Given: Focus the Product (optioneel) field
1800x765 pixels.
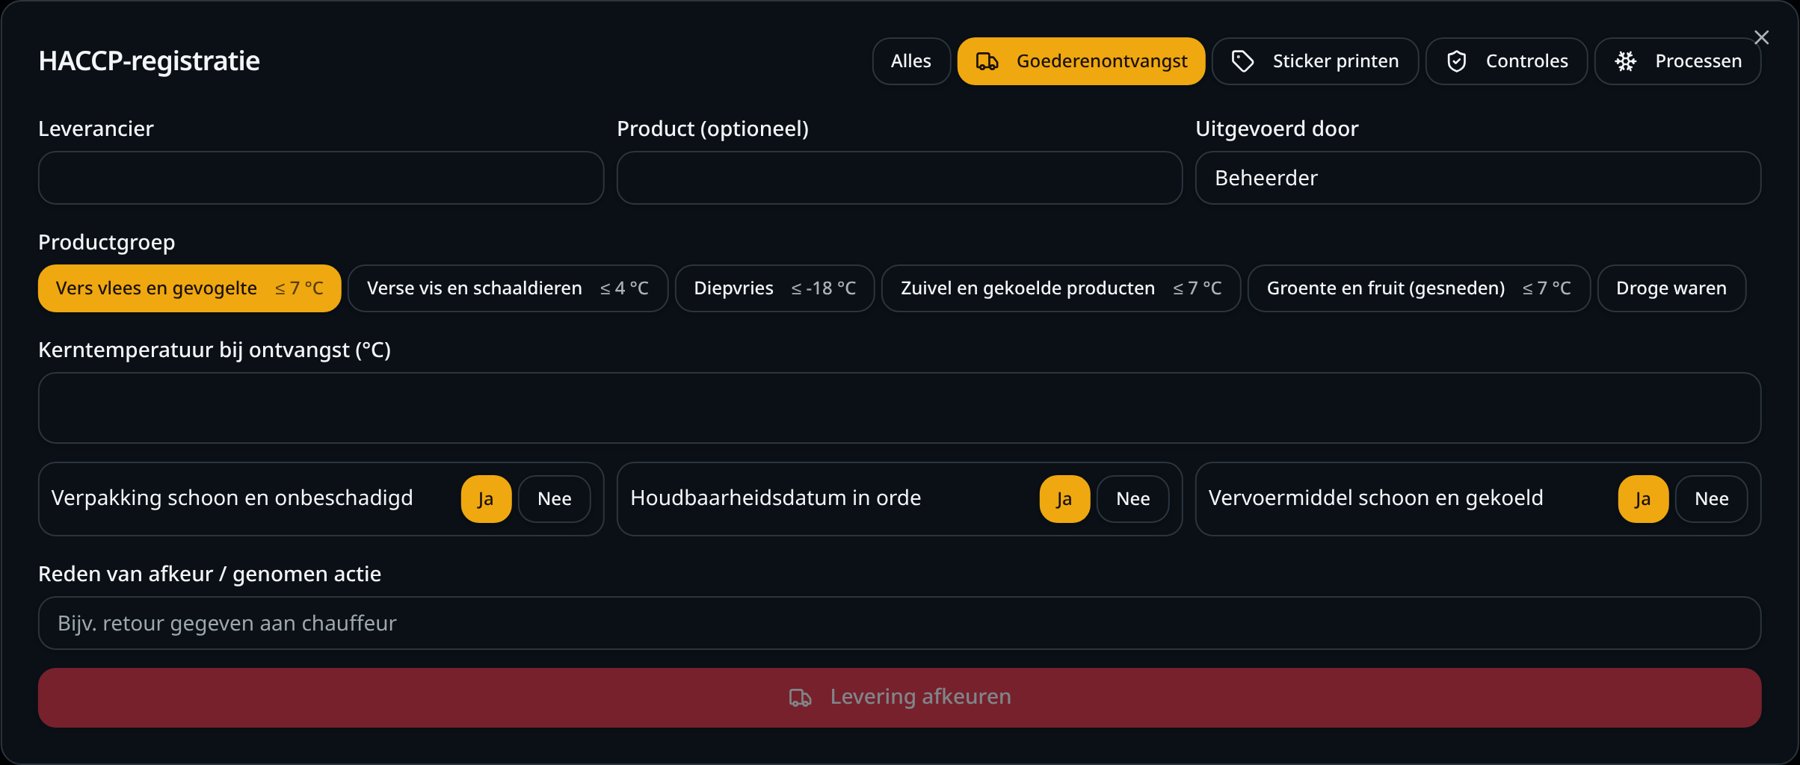Looking at the screenshot, I should tap(899, 178).
